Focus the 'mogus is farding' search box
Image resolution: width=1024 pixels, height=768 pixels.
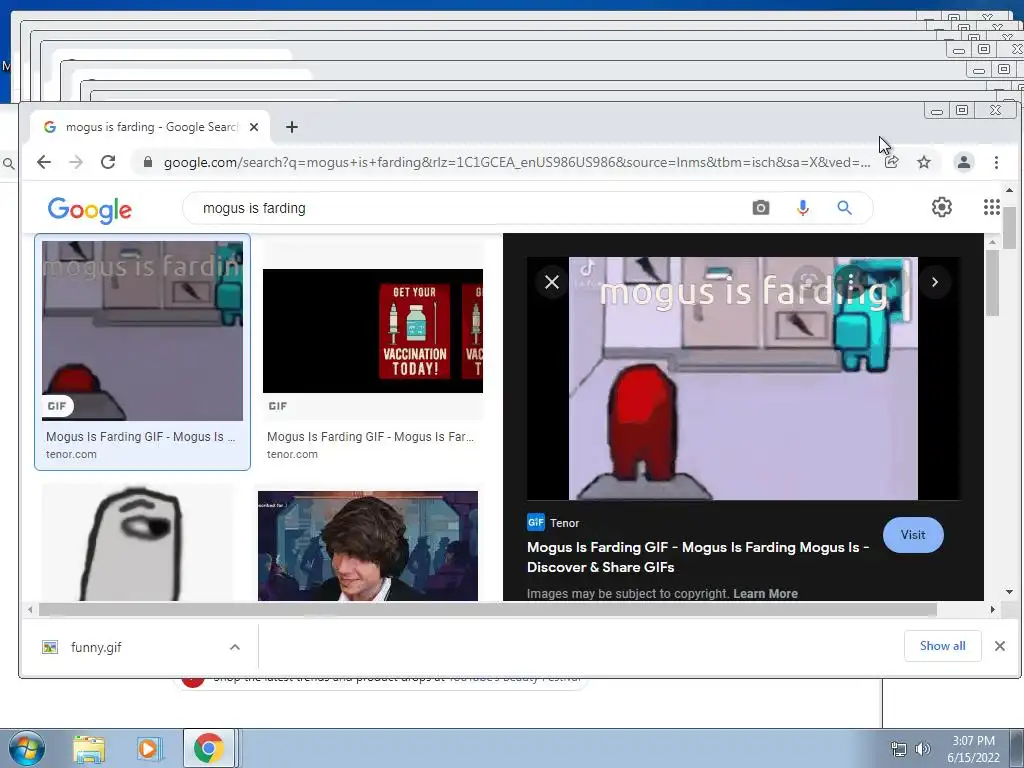click(470, 208)
